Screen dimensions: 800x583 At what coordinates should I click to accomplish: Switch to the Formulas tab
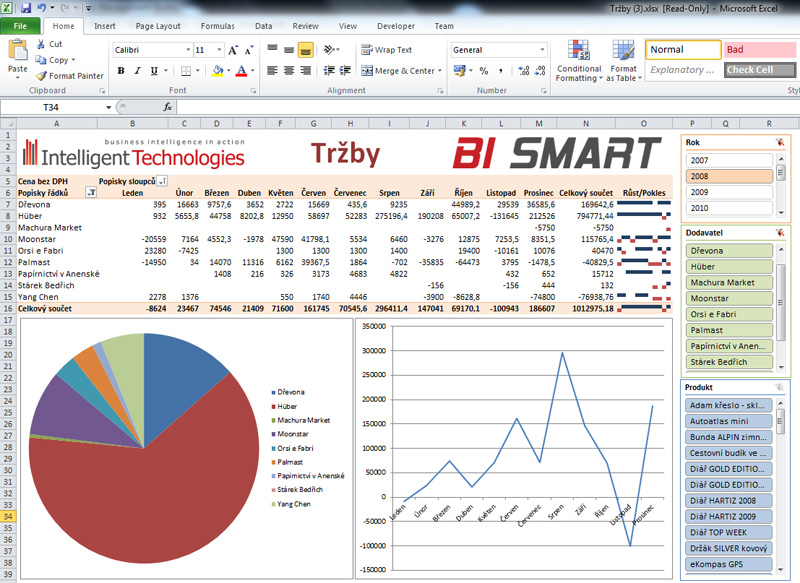[218, 26]
